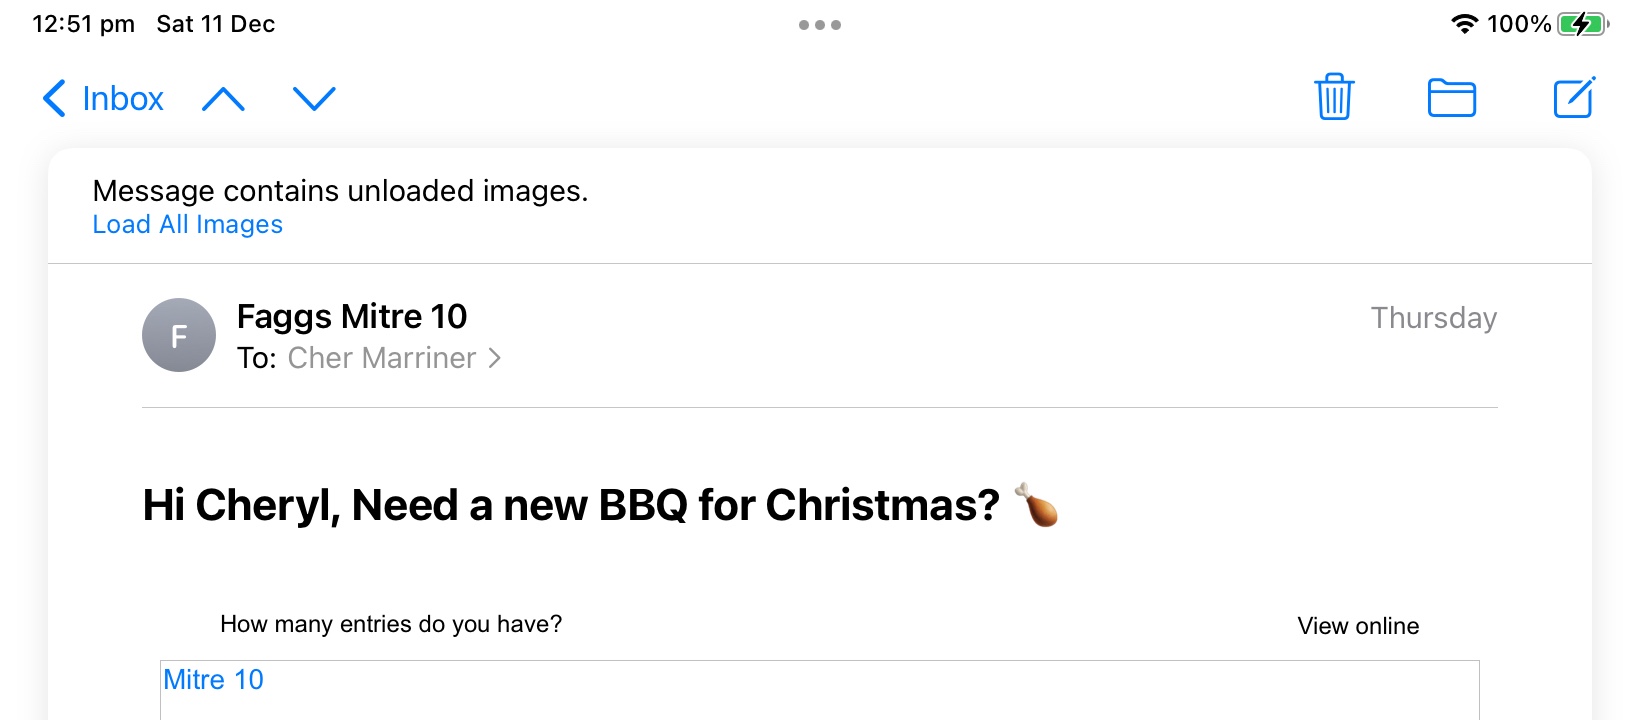This screenshot has height=720, width=1640.
Task: Tap recipient name Cher Marriner
Action: pyautogui.click(x=381, y=358)
